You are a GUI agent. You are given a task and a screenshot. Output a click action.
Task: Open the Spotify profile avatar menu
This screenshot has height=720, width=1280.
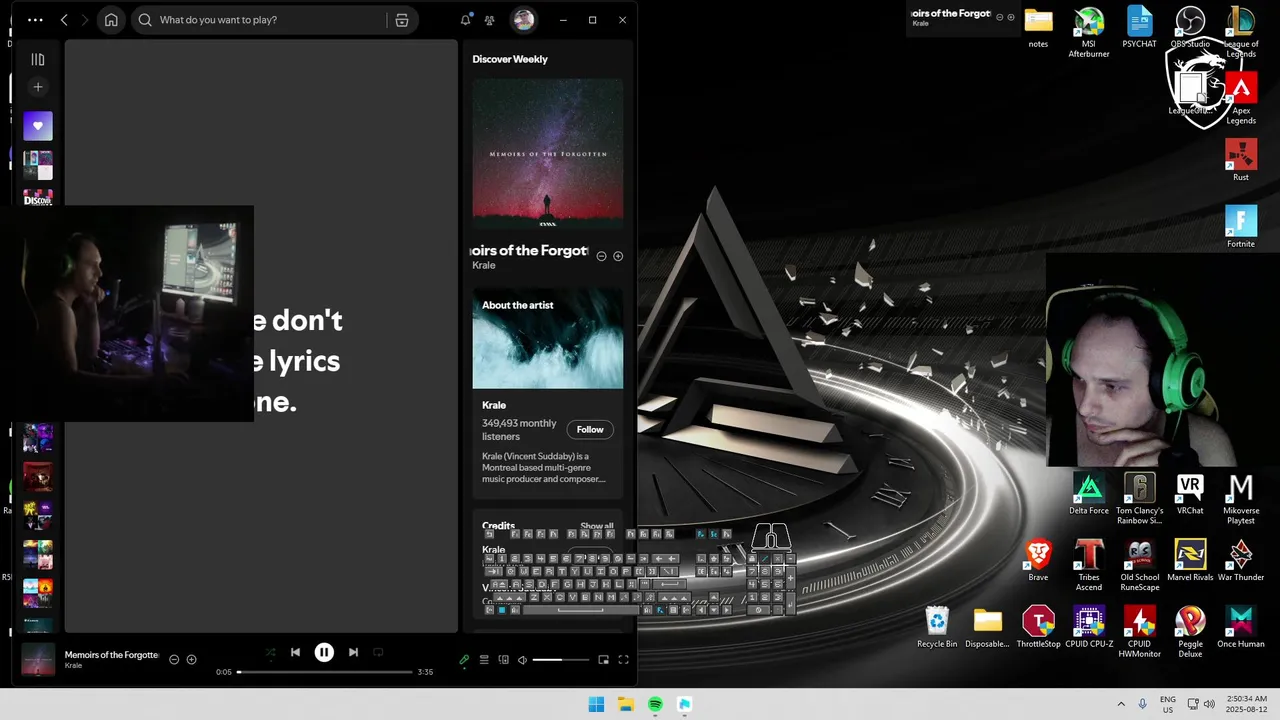(x=524, y=20)
